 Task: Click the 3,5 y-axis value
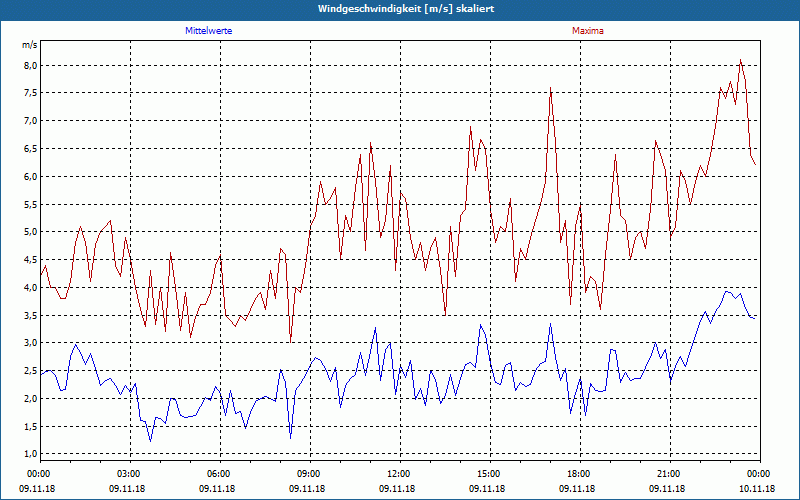(29, 315)
